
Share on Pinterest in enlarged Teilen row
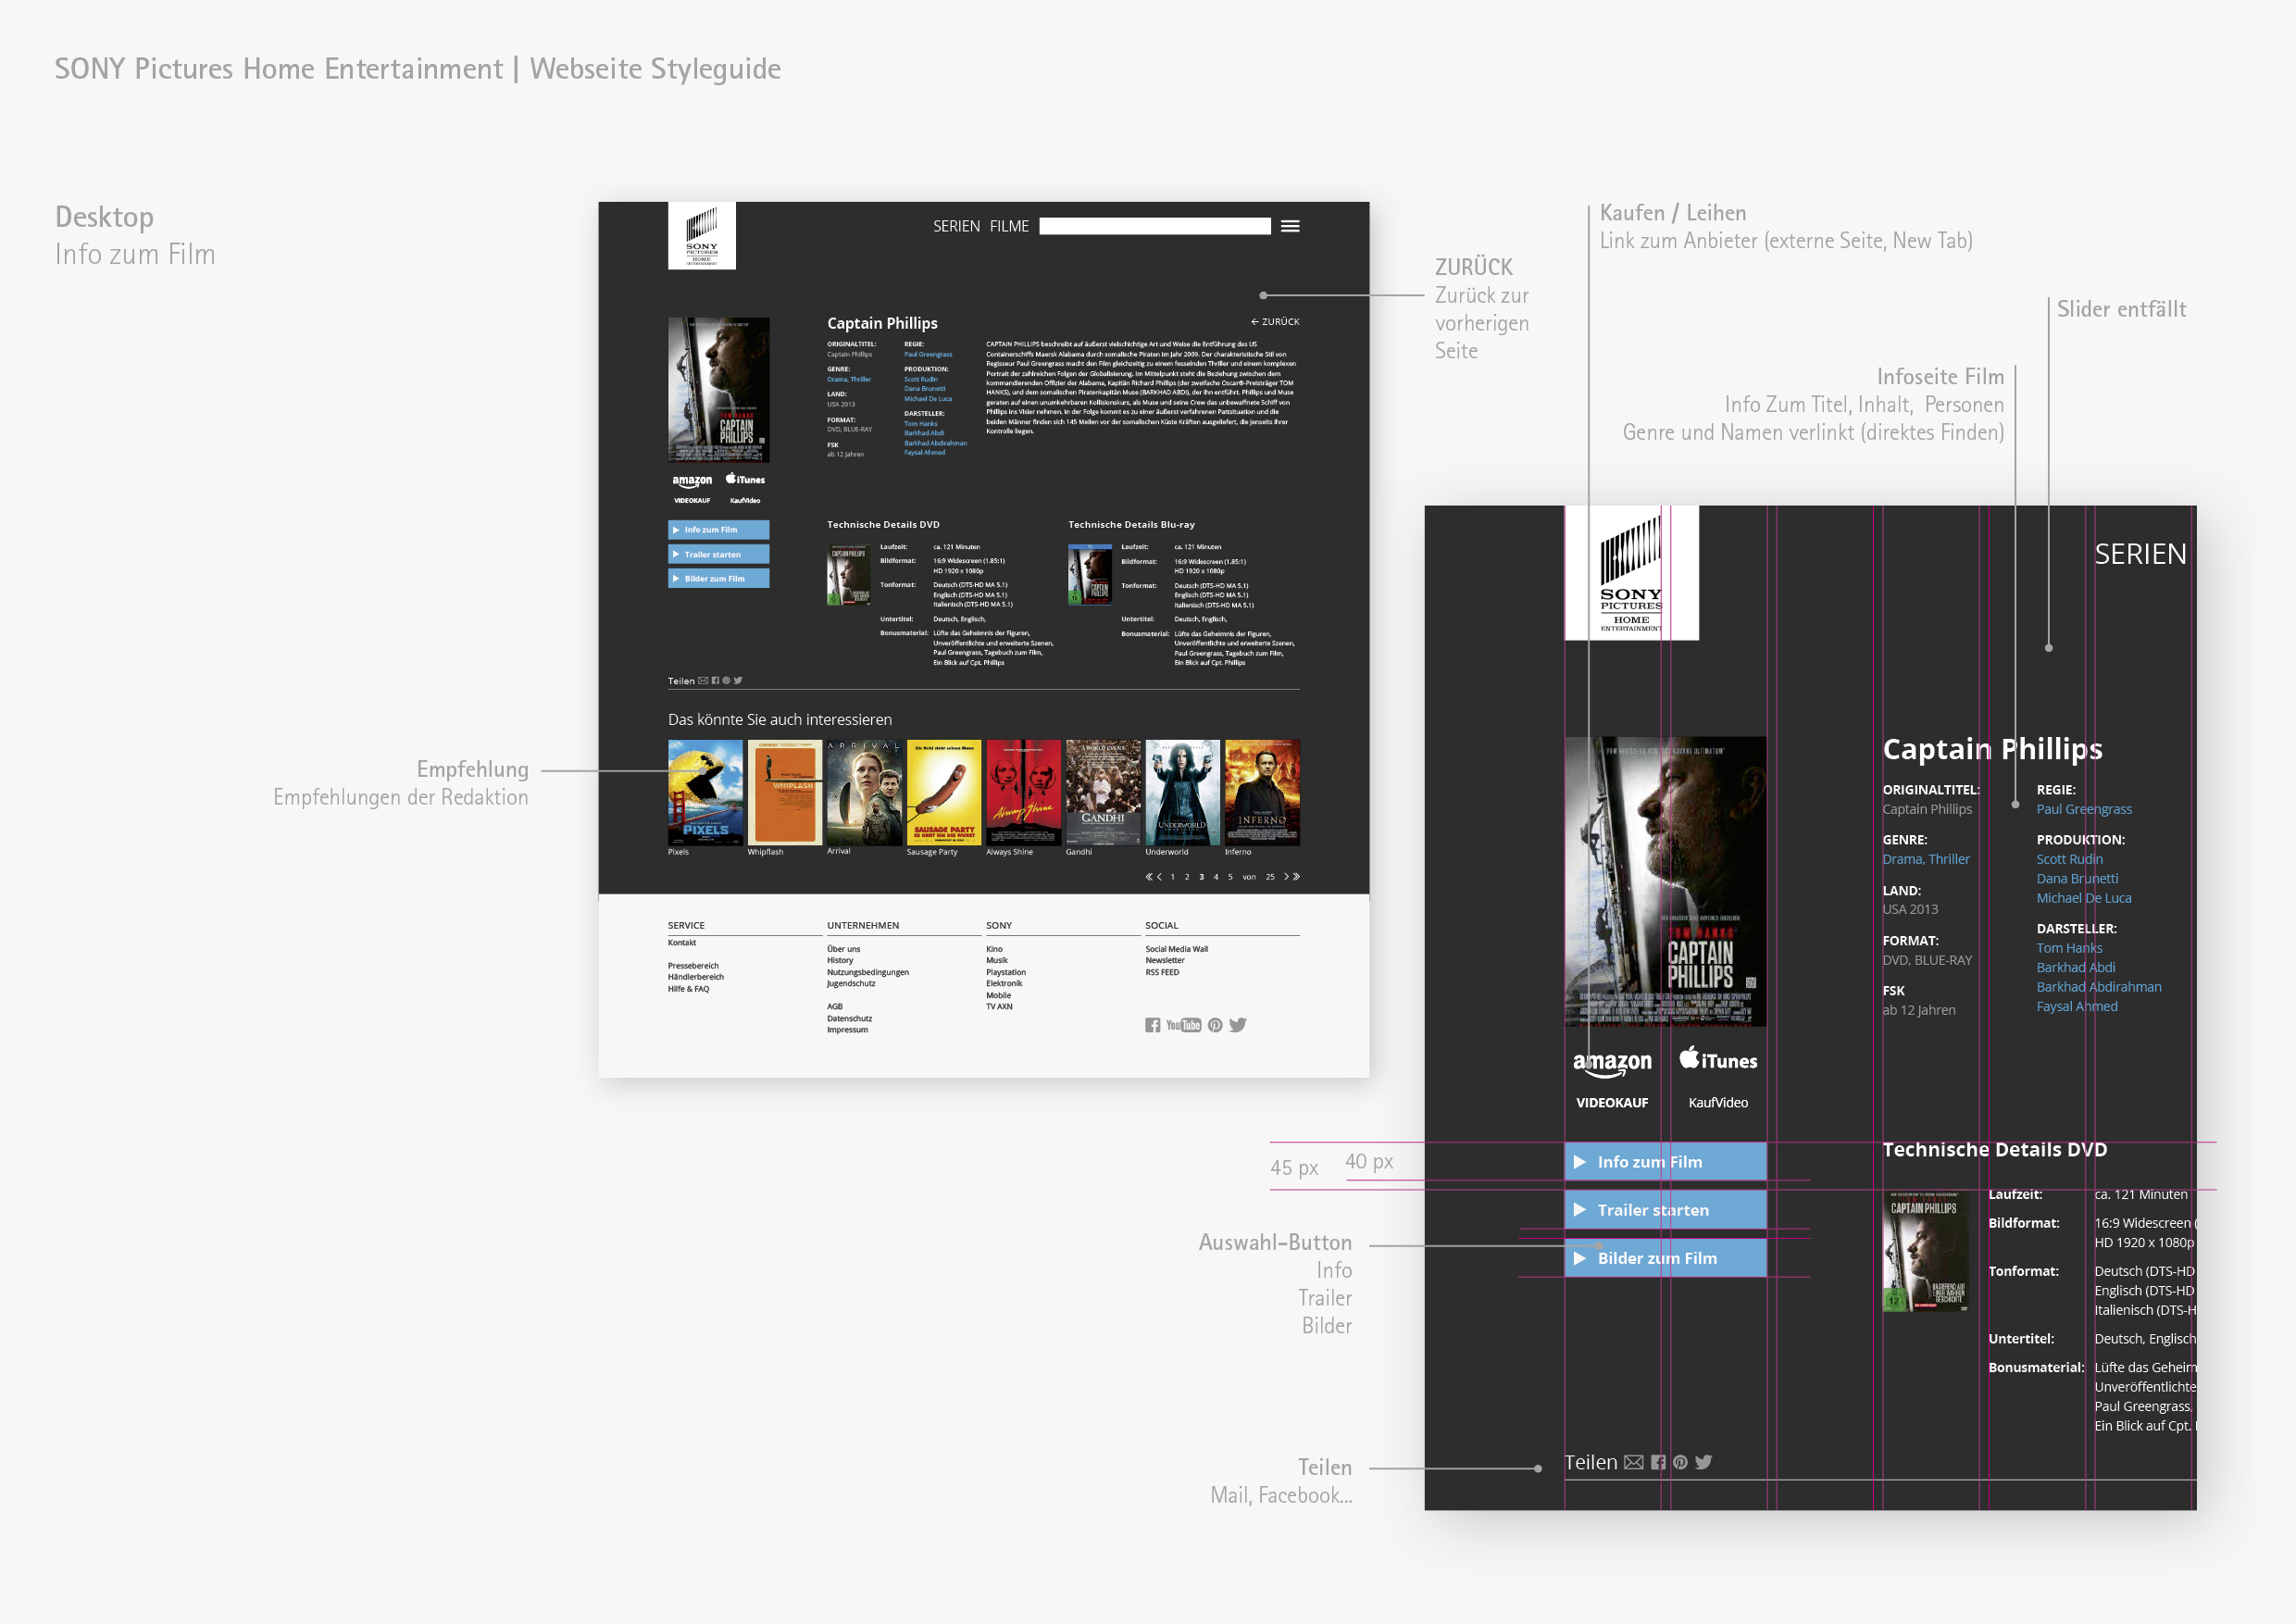point(1680,1462)
